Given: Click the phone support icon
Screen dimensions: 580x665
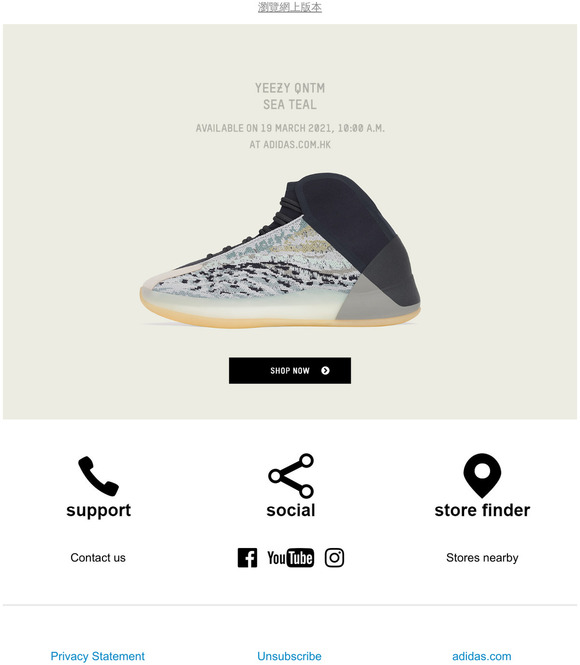Looking at the screenshot, I should pos(98,476).
